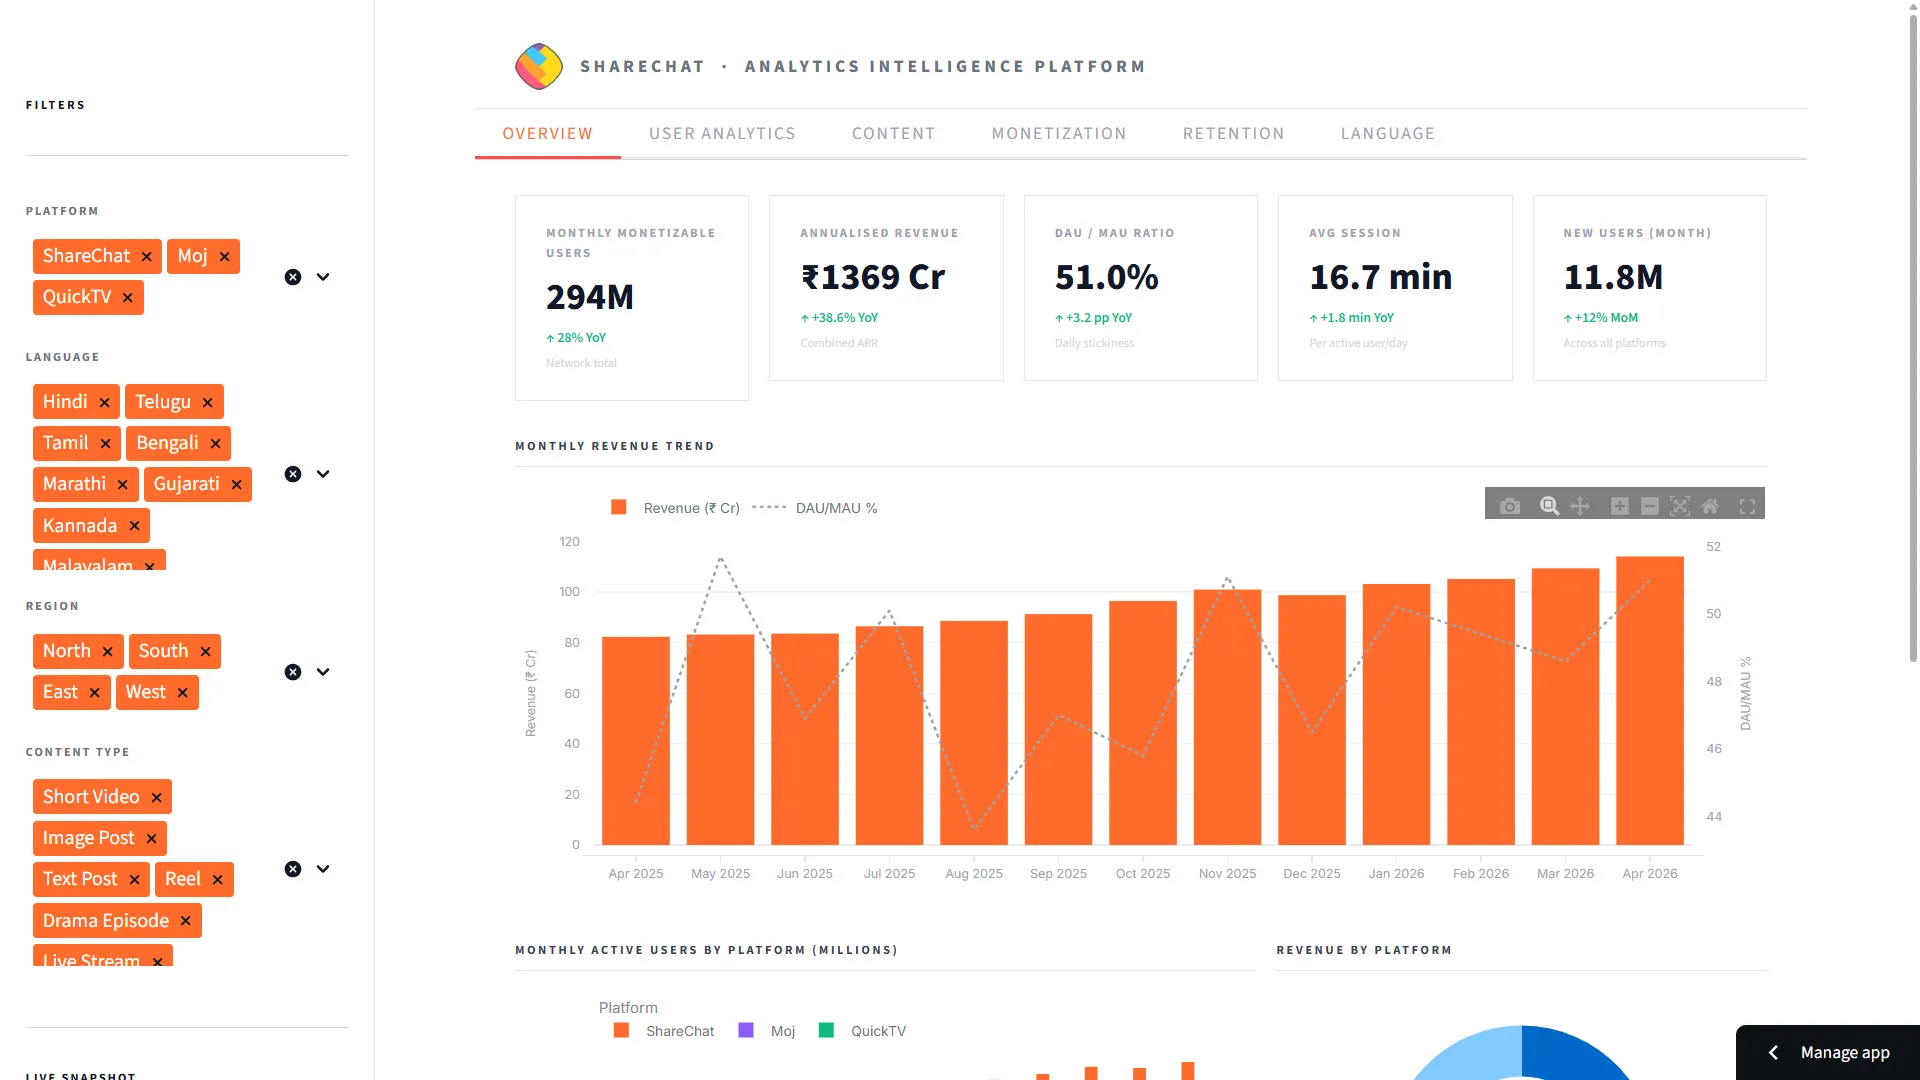1920x1080 pixels.
Task: Zoom out using the minus icon on the chart
Action: (1649, 506)
